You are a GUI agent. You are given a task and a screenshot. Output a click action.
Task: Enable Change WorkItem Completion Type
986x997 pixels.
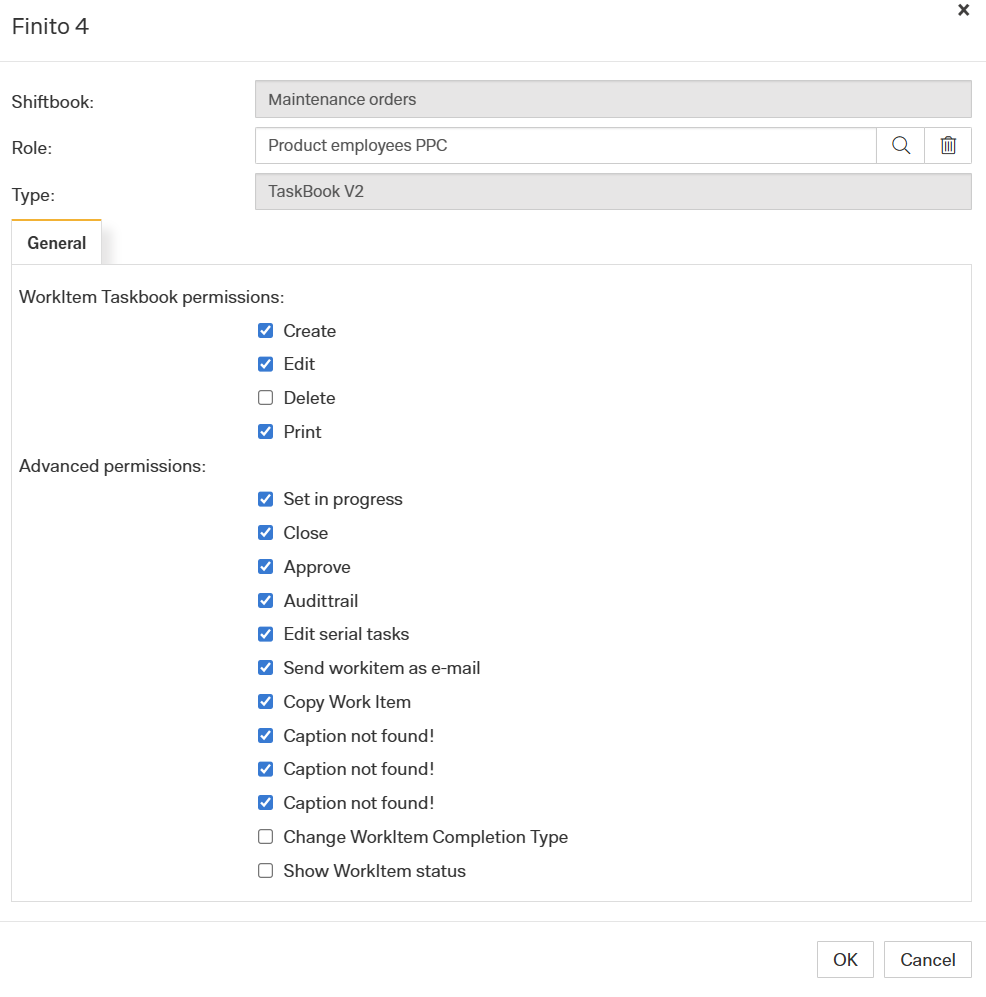pyautogui.click(x=265, y=837)
